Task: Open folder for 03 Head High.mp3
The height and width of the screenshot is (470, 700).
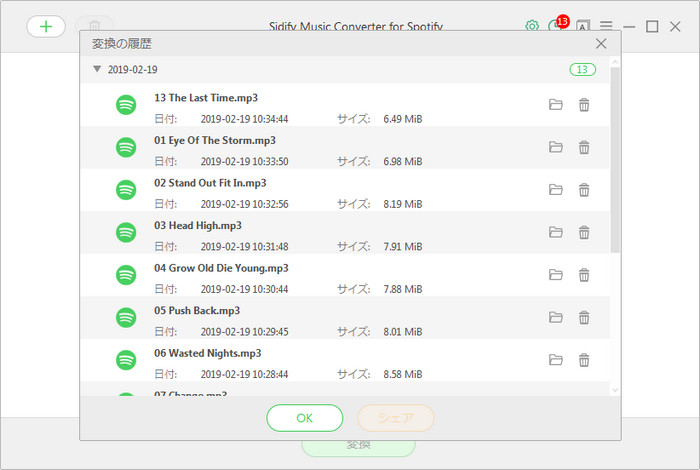Action: point(555,232)
